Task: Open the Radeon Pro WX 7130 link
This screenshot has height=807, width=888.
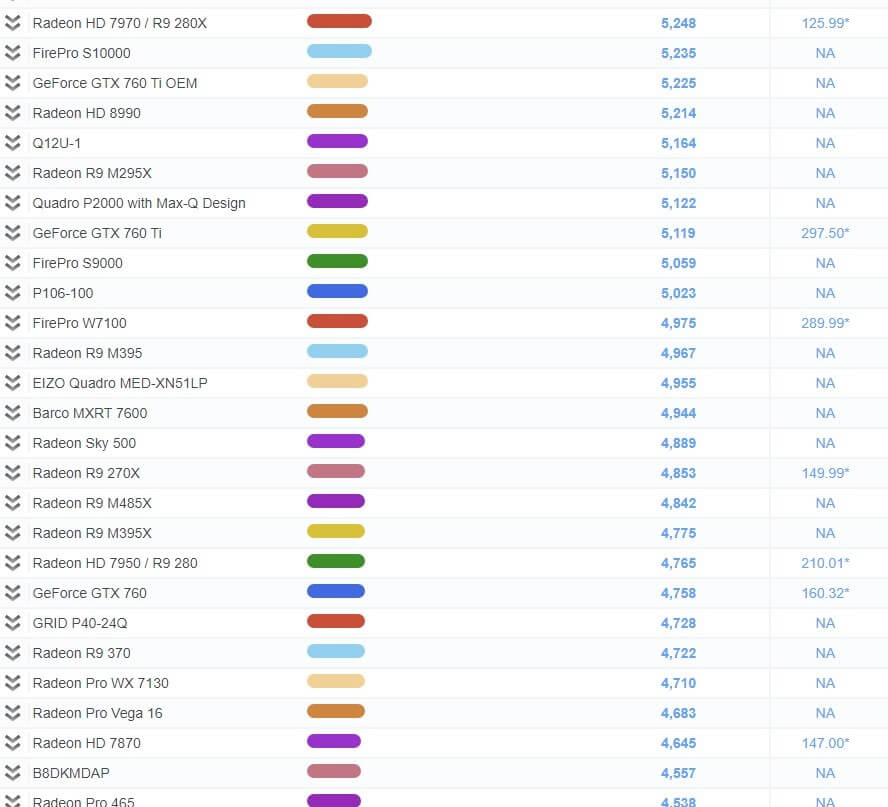Action: click(100, 684)
